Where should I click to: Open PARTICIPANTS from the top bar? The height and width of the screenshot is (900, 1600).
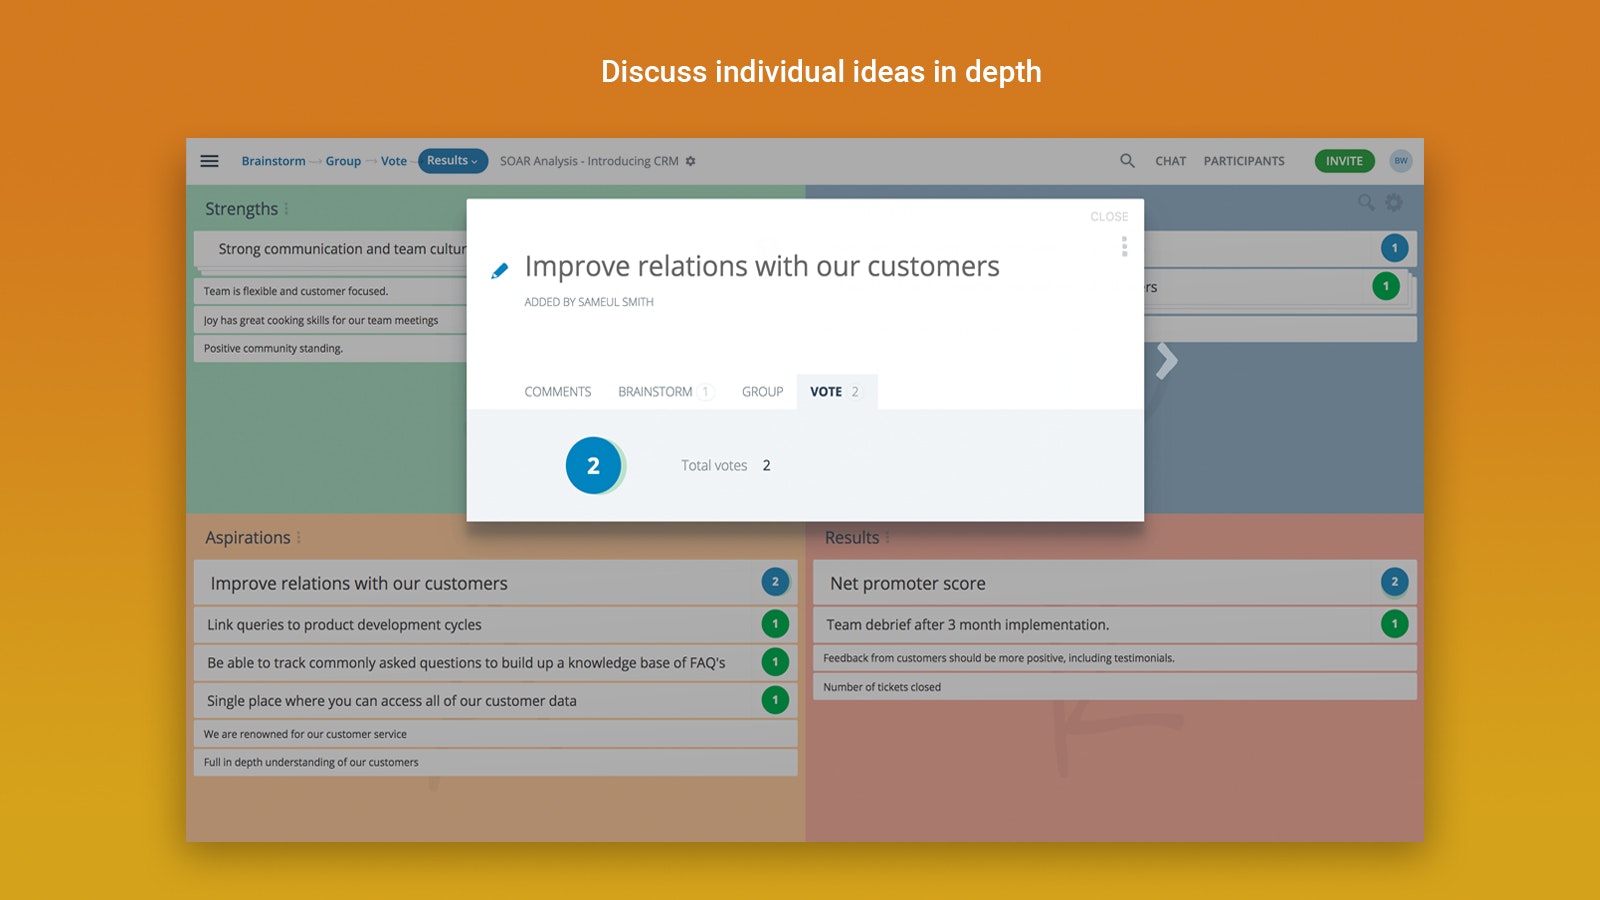click(1244, 161)
